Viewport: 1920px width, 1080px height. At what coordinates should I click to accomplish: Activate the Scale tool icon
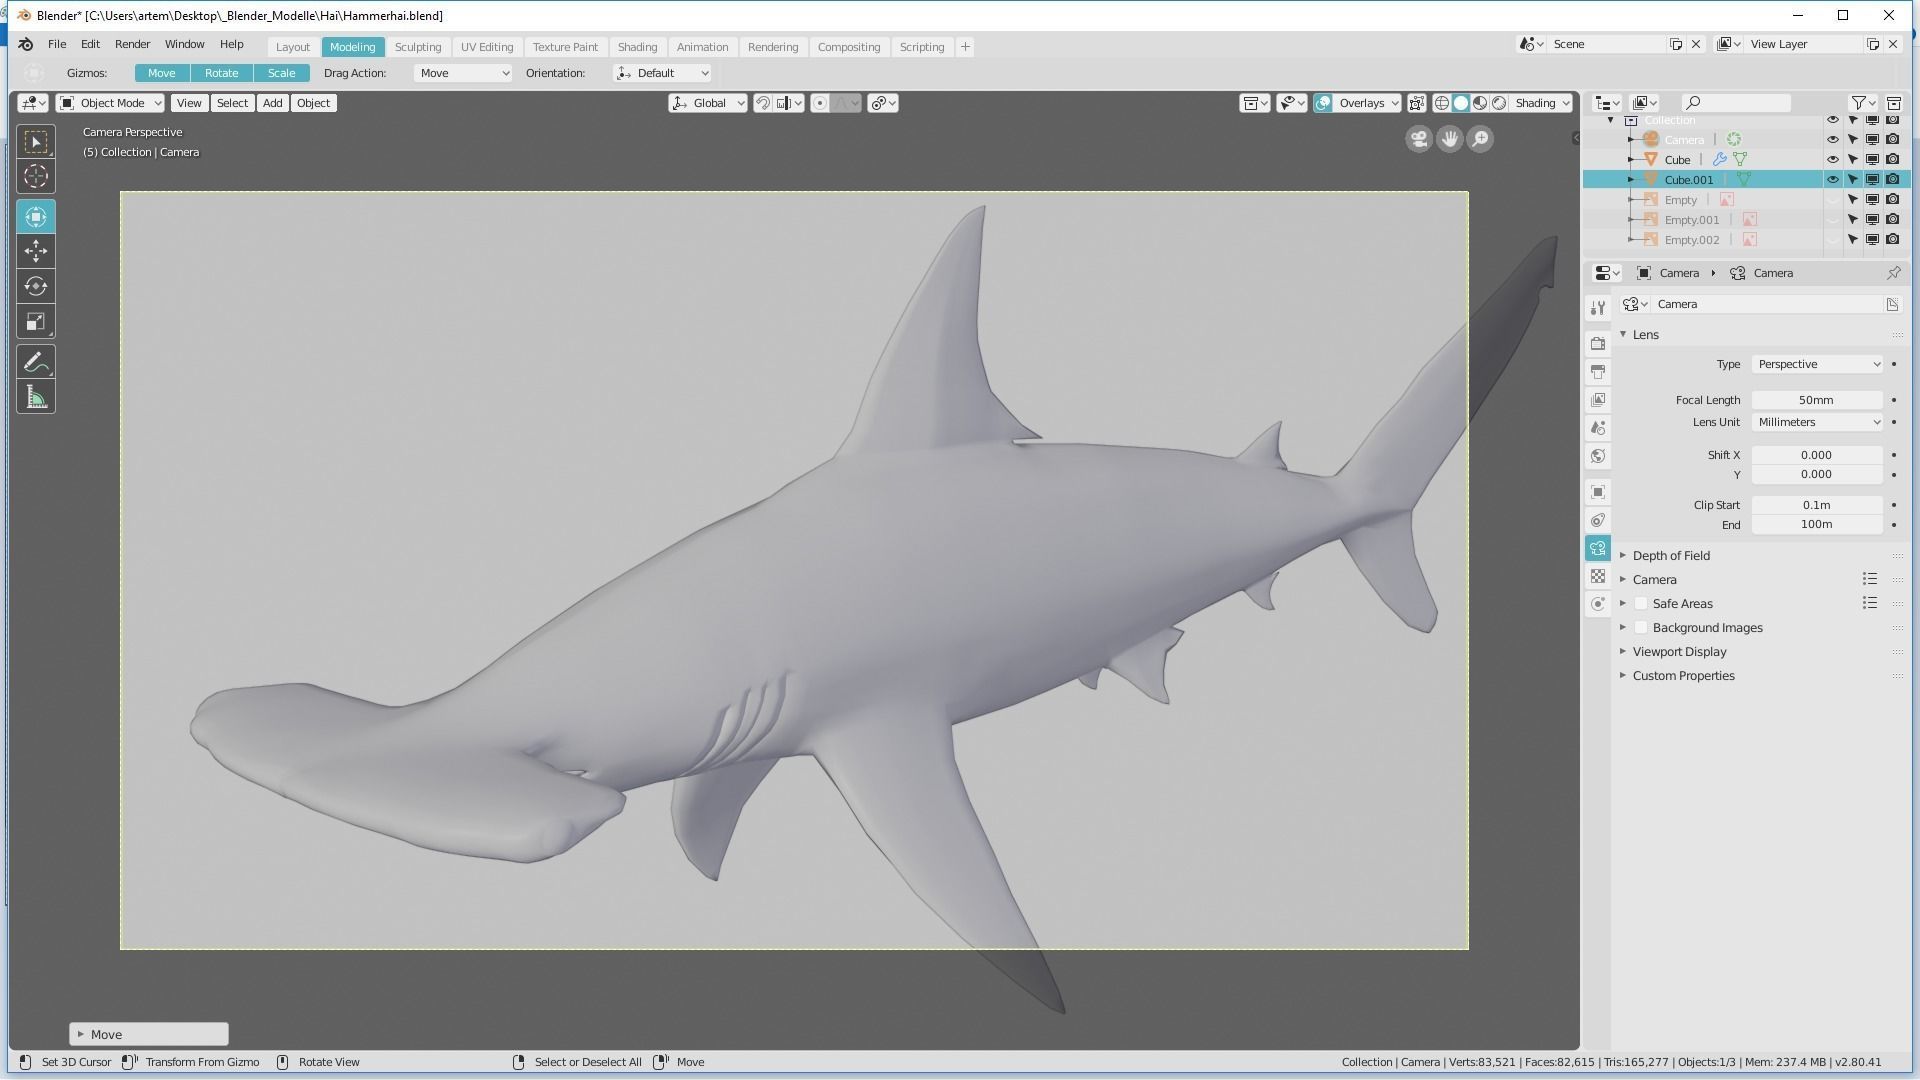click(36, 322)
